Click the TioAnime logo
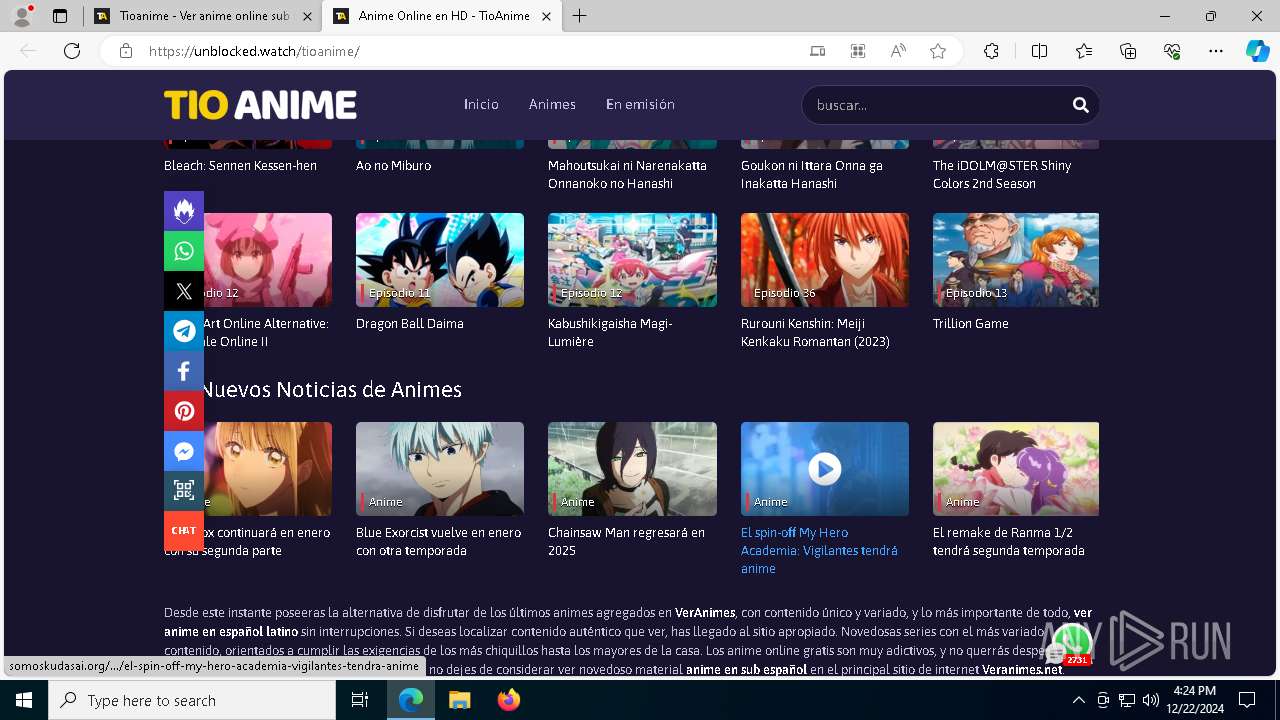 pos(260,105)
